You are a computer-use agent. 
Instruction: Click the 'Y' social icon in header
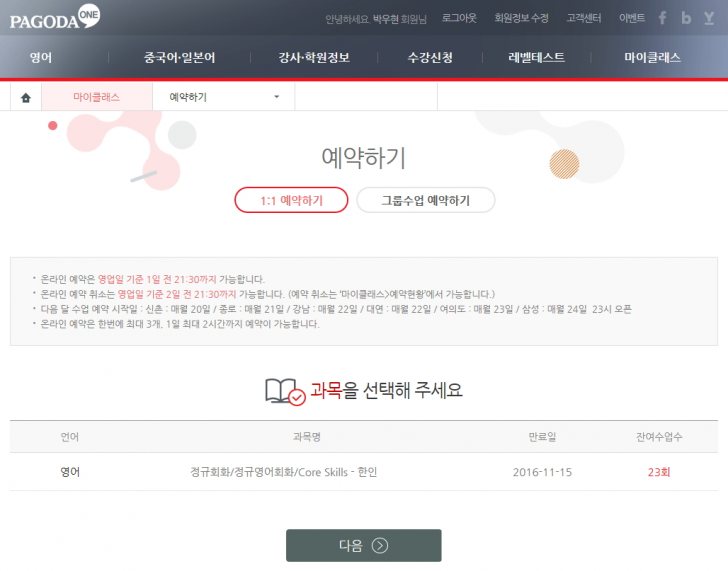[709, 18]
